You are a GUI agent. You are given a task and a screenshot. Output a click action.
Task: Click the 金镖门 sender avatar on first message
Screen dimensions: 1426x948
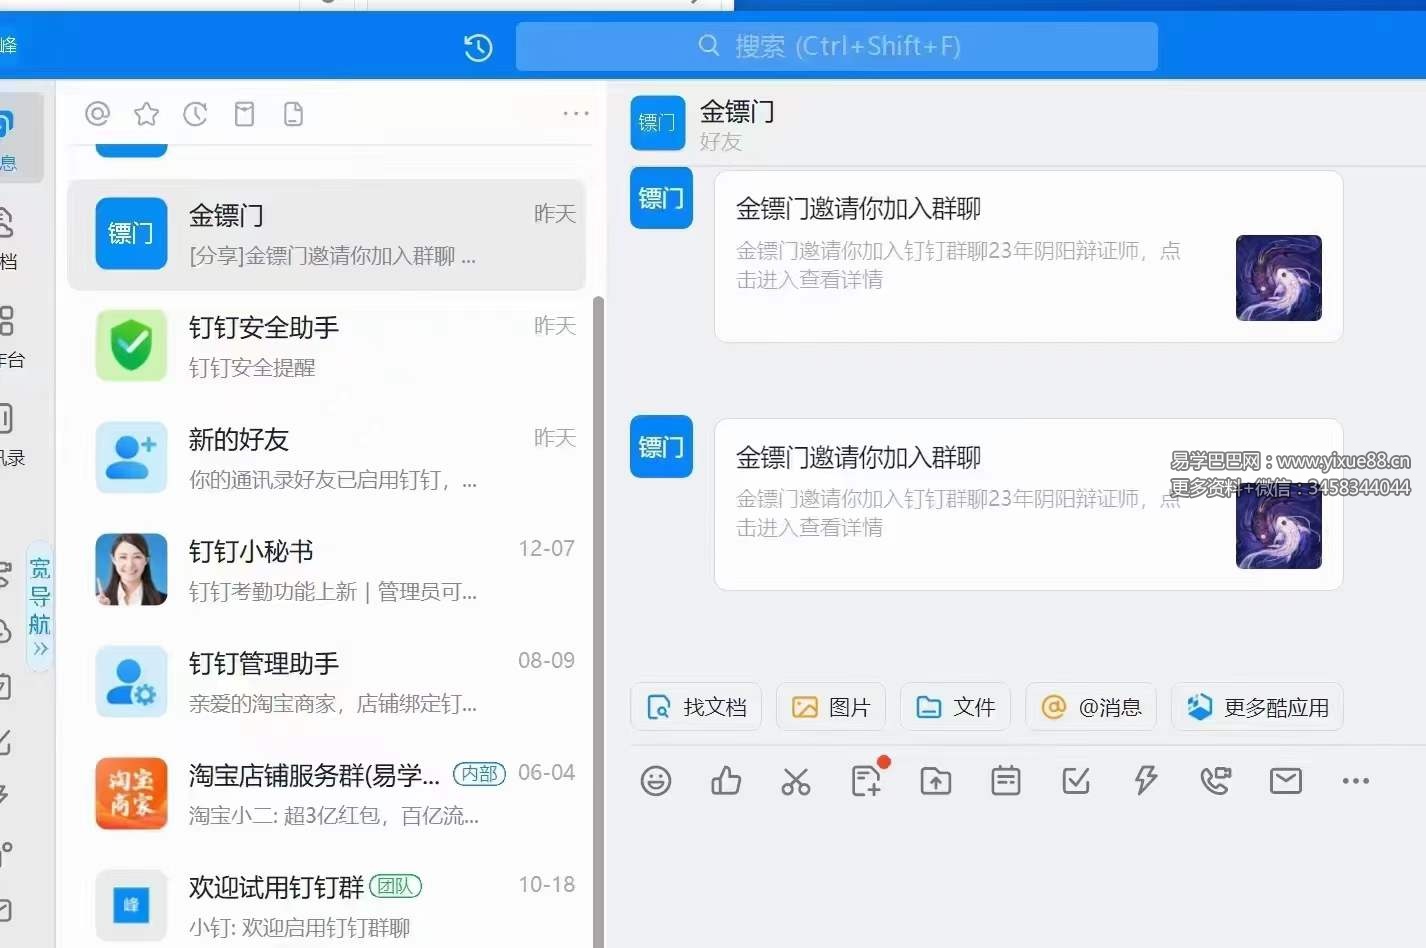[x=661, y=198]
